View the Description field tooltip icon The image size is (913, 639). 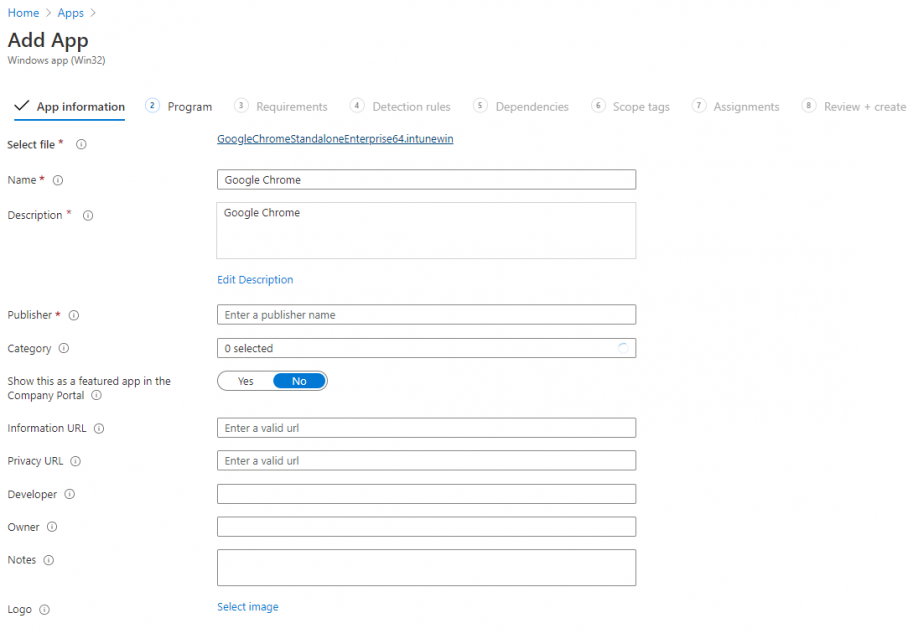87,215
